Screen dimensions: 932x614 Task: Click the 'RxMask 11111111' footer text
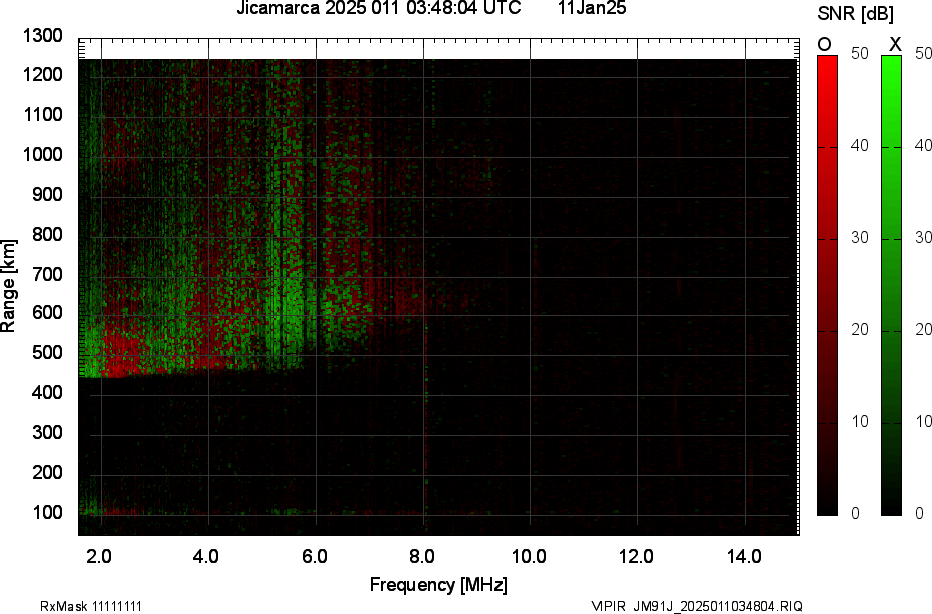91,606
